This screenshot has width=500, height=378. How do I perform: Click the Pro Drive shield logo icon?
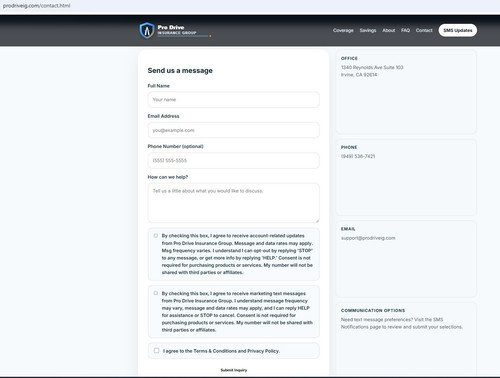147,30
